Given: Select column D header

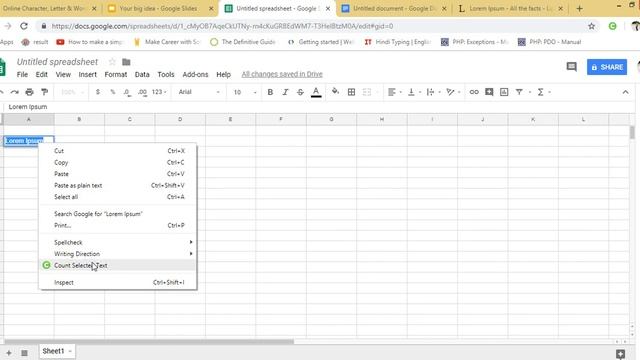Looking at the screenshot, I should pyautogui.click(x=180, y=119).
